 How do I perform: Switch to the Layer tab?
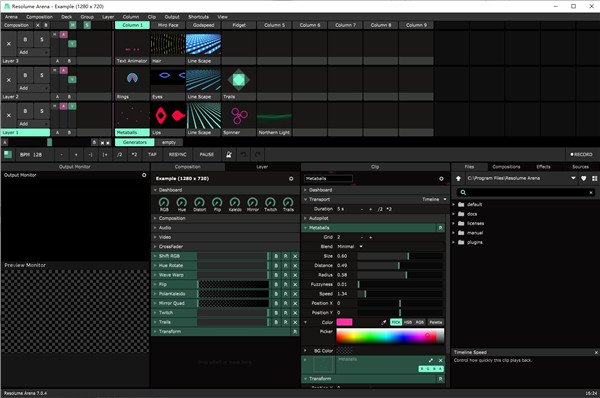[262, 167]
